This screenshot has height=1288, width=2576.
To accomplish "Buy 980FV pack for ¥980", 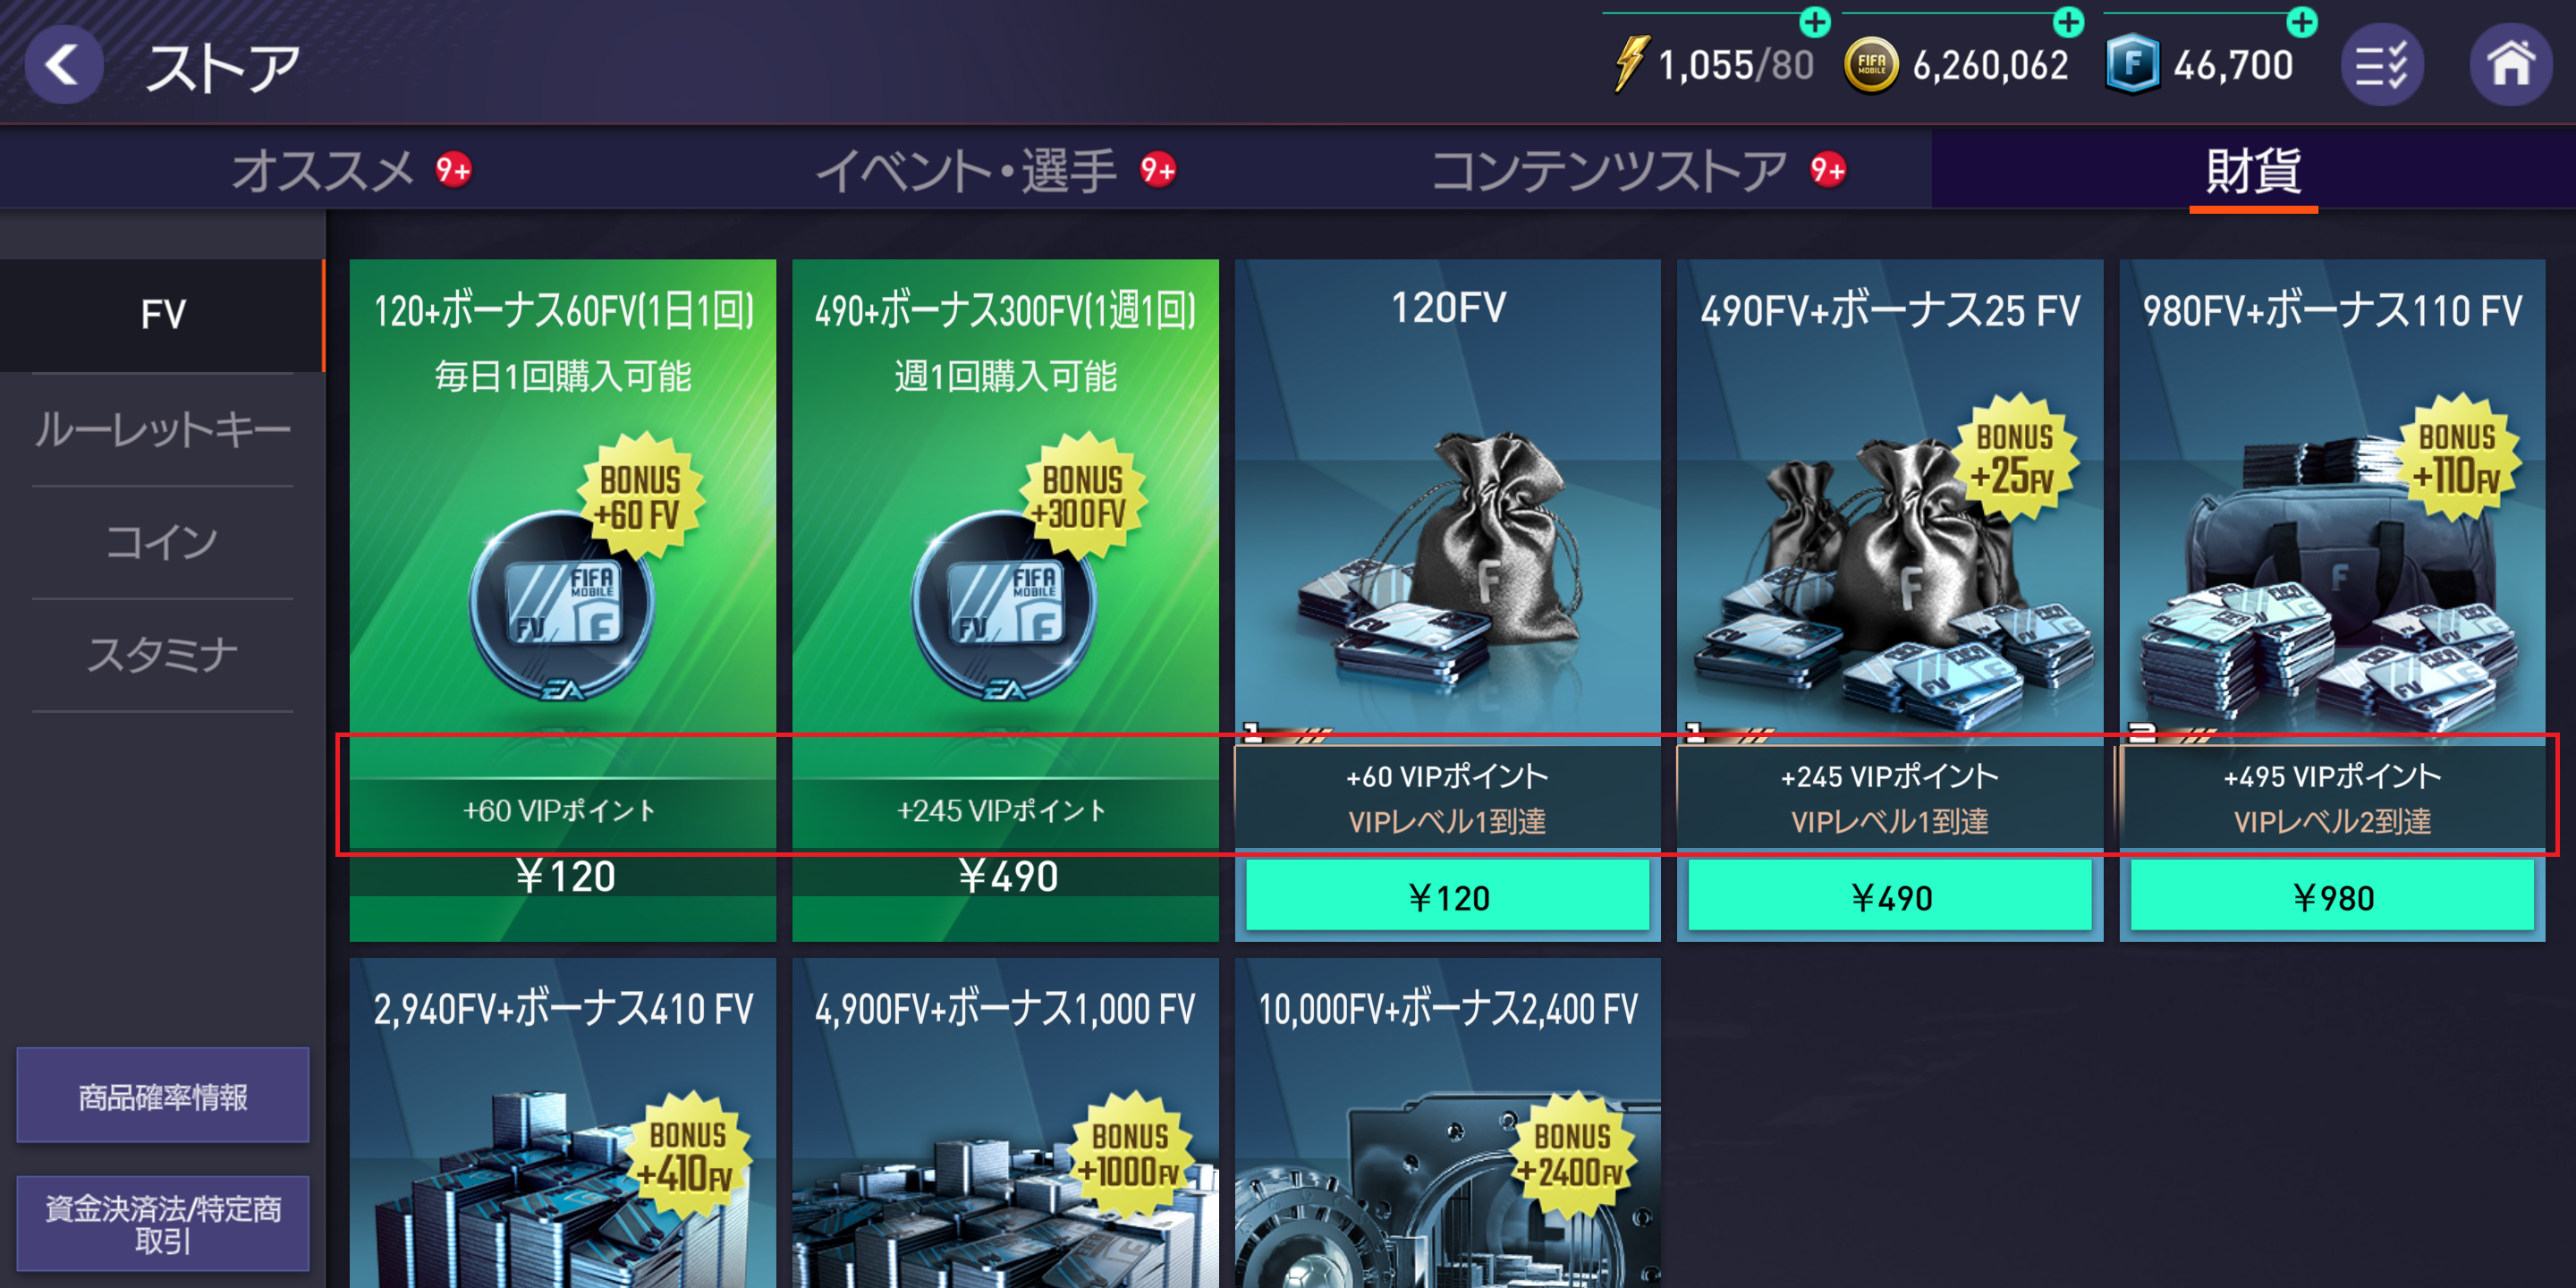I will coord(2332,897).
